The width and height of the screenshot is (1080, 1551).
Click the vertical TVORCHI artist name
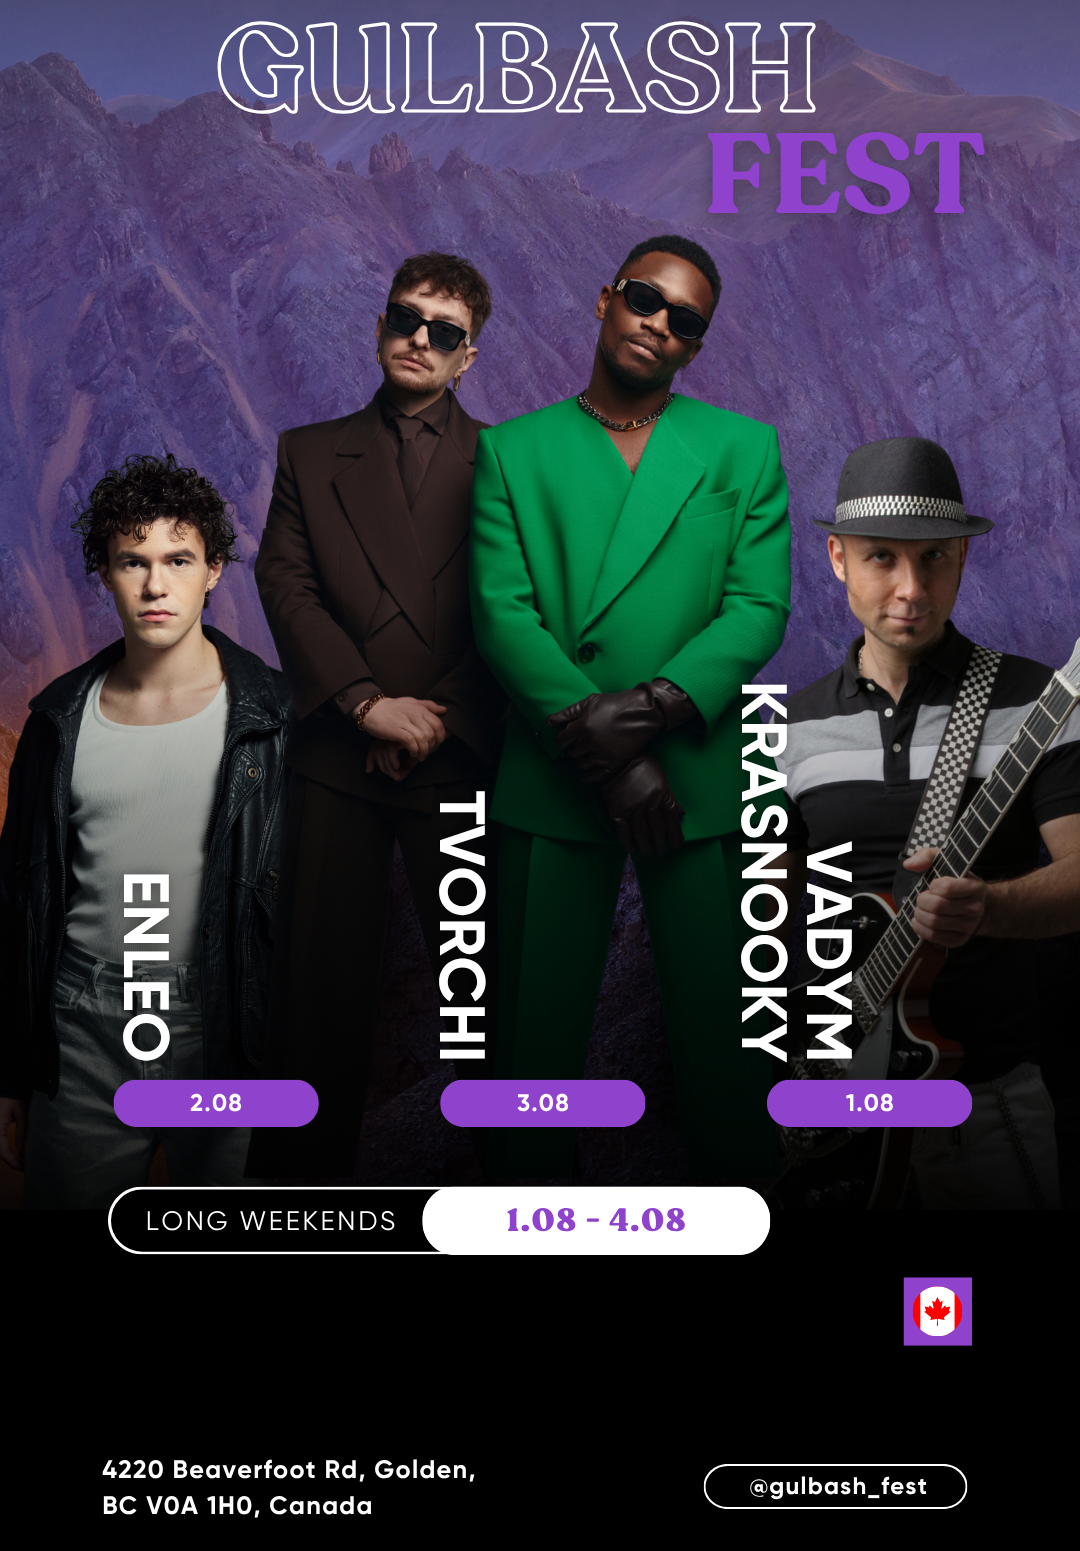[462, 925]
